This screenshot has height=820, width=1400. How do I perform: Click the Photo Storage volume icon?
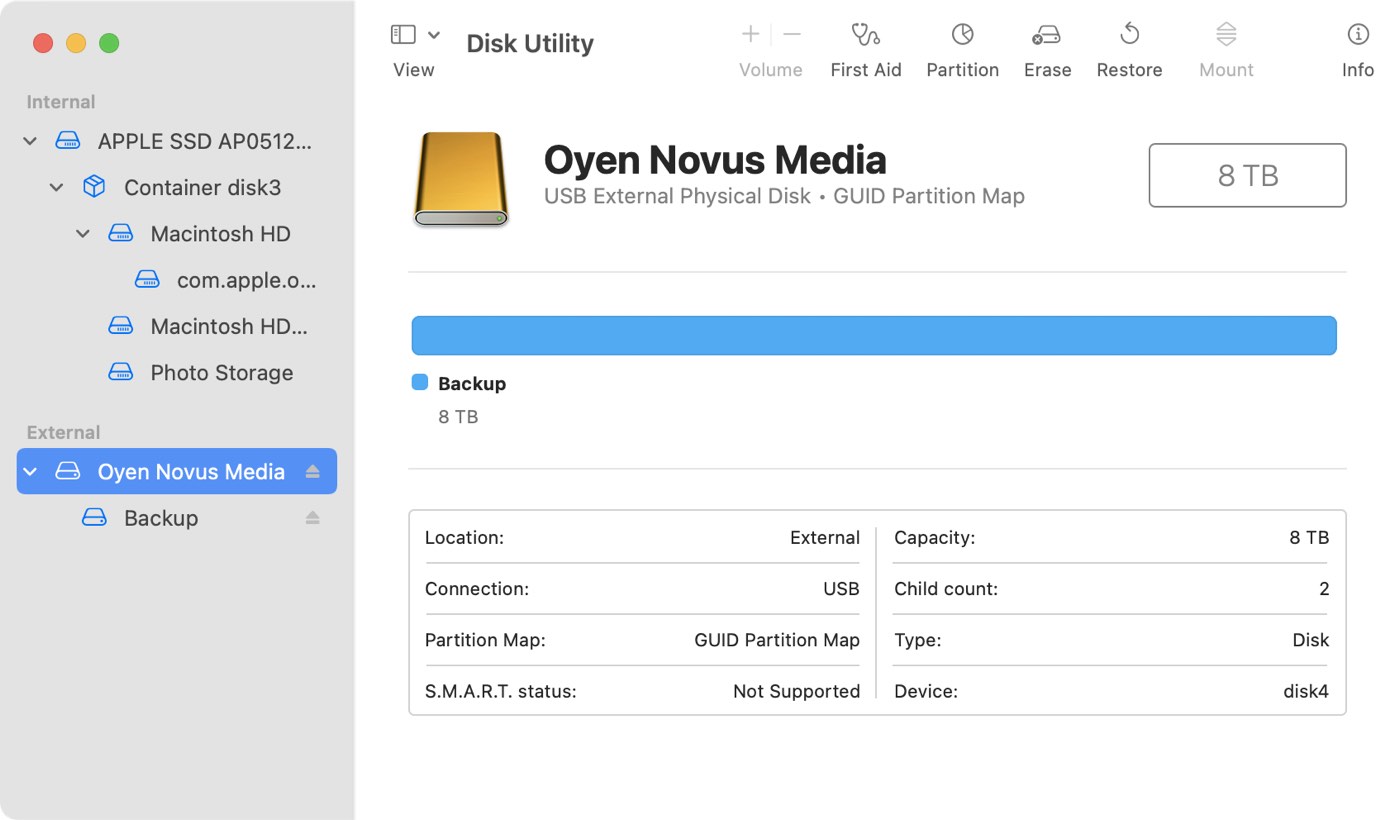point(121,373)
